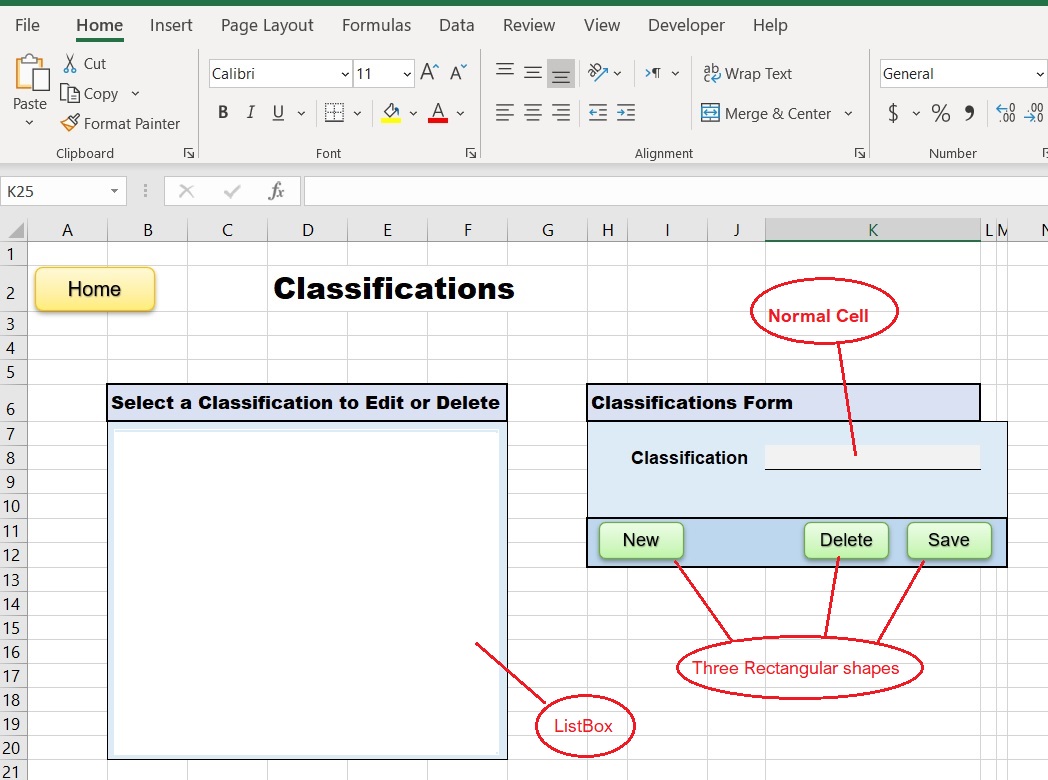This screenshot has height=780, width=1048.
Task: Expand the Paste options arrow
Action: pyautogui.click(x=29, y=123)
